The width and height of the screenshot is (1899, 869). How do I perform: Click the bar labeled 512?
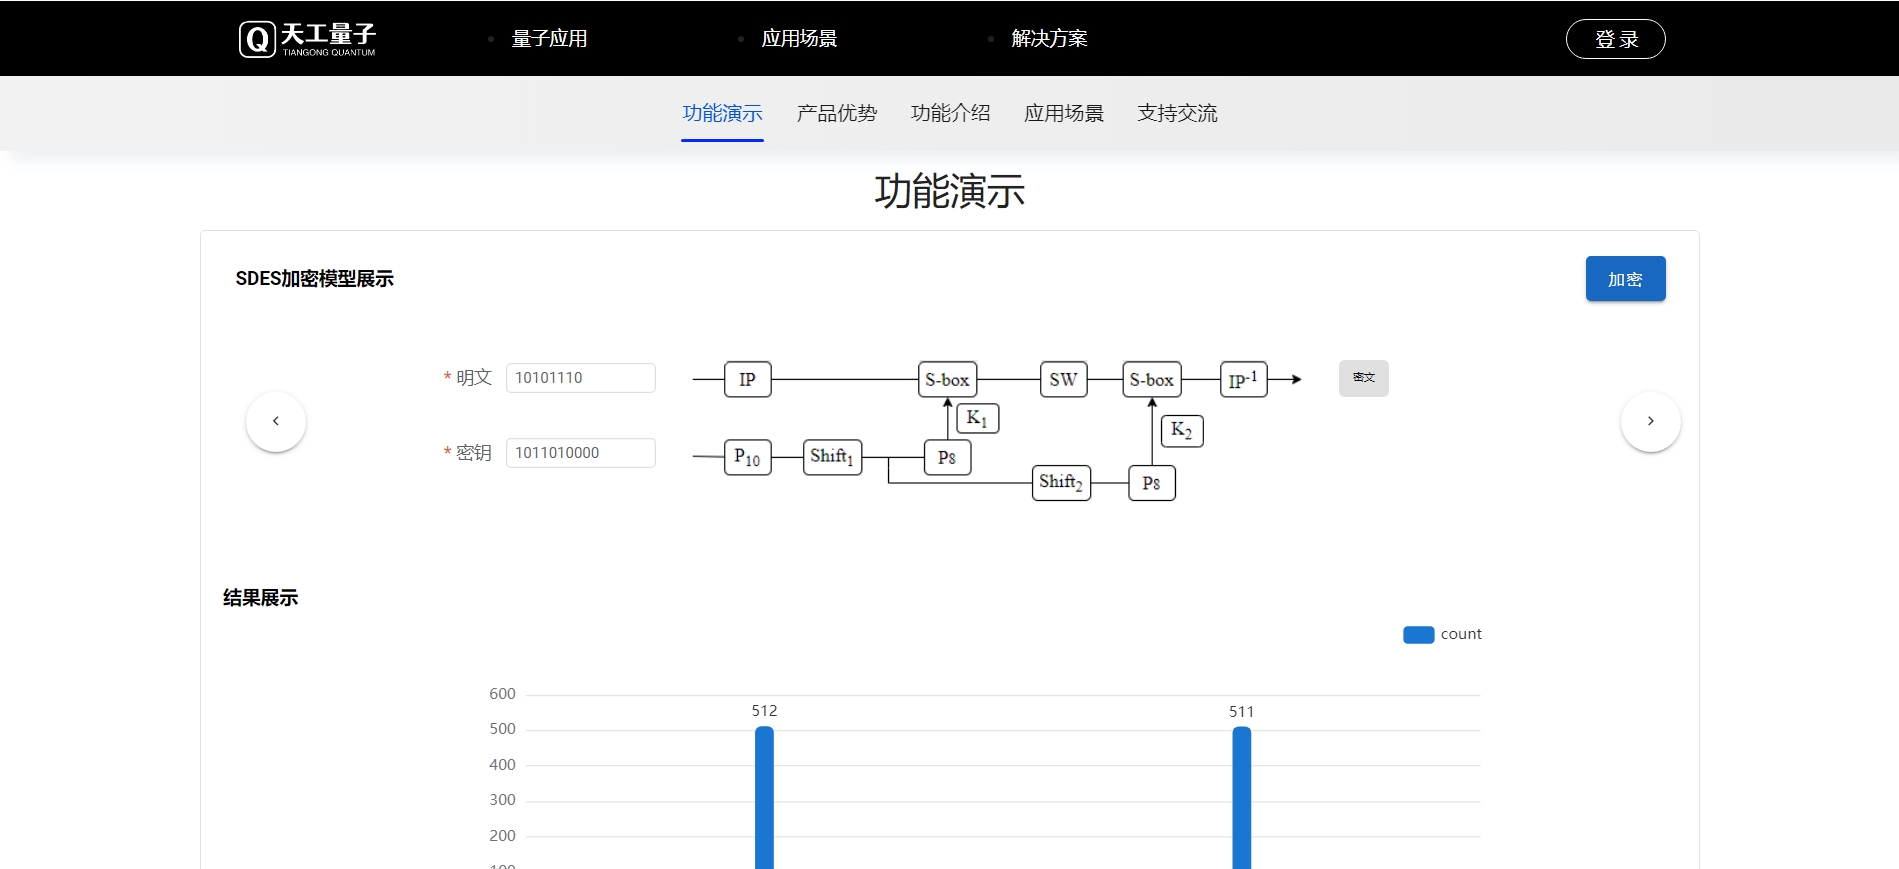click(x=764, y=797)
